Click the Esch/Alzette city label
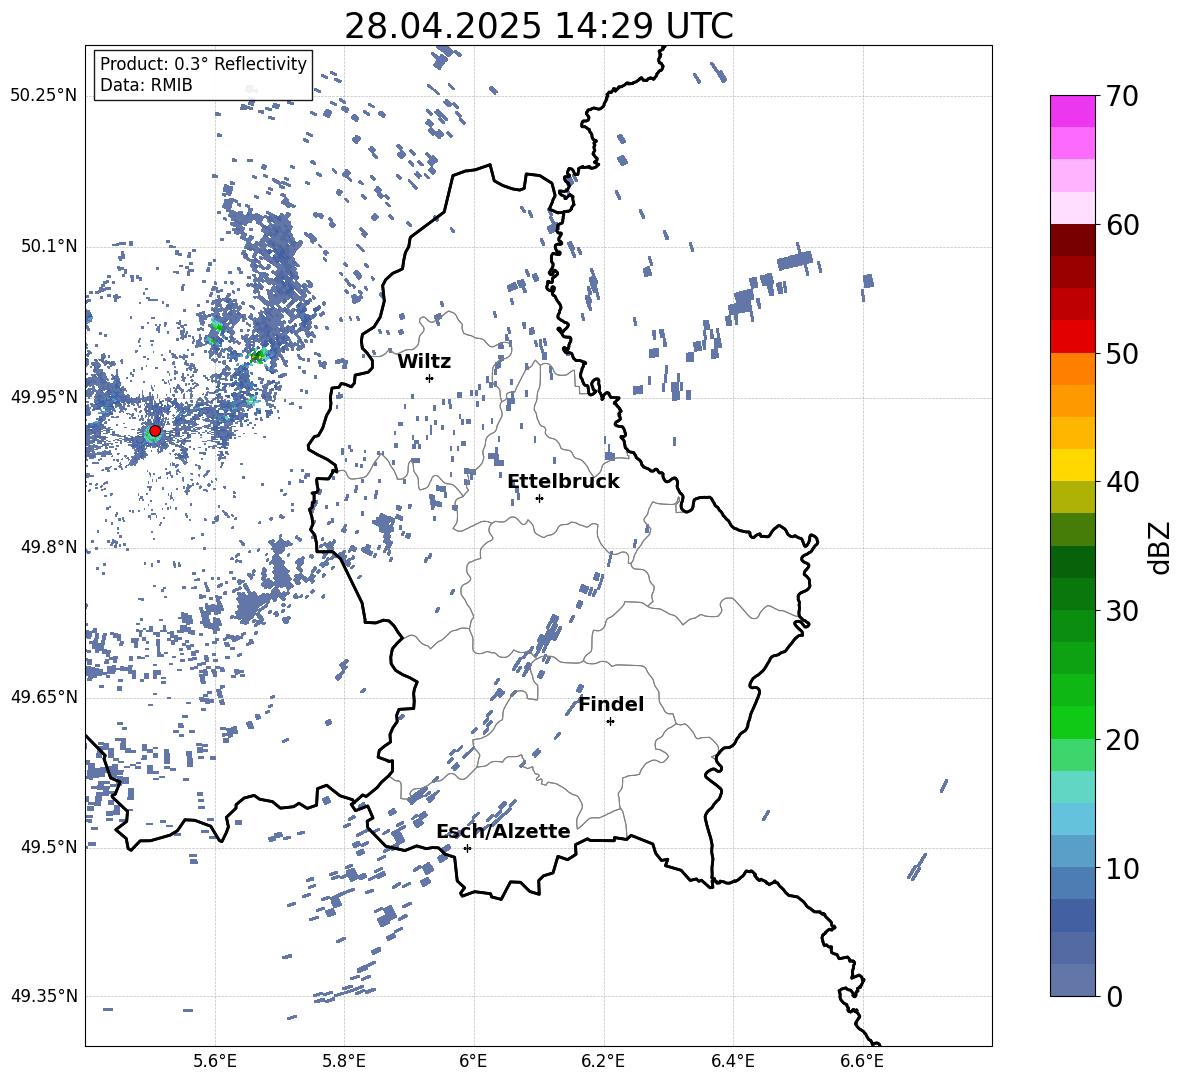This screenshot has width=1184, height=1081. point(503,831)
